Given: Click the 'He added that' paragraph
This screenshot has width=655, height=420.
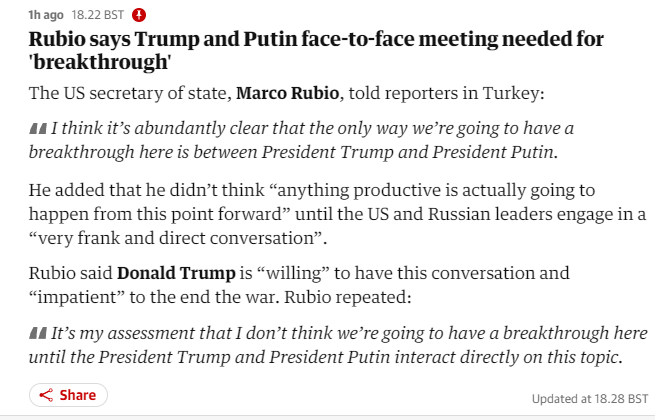Looking at the screenshot, I should pyautogui.click(x=337, y=214).
